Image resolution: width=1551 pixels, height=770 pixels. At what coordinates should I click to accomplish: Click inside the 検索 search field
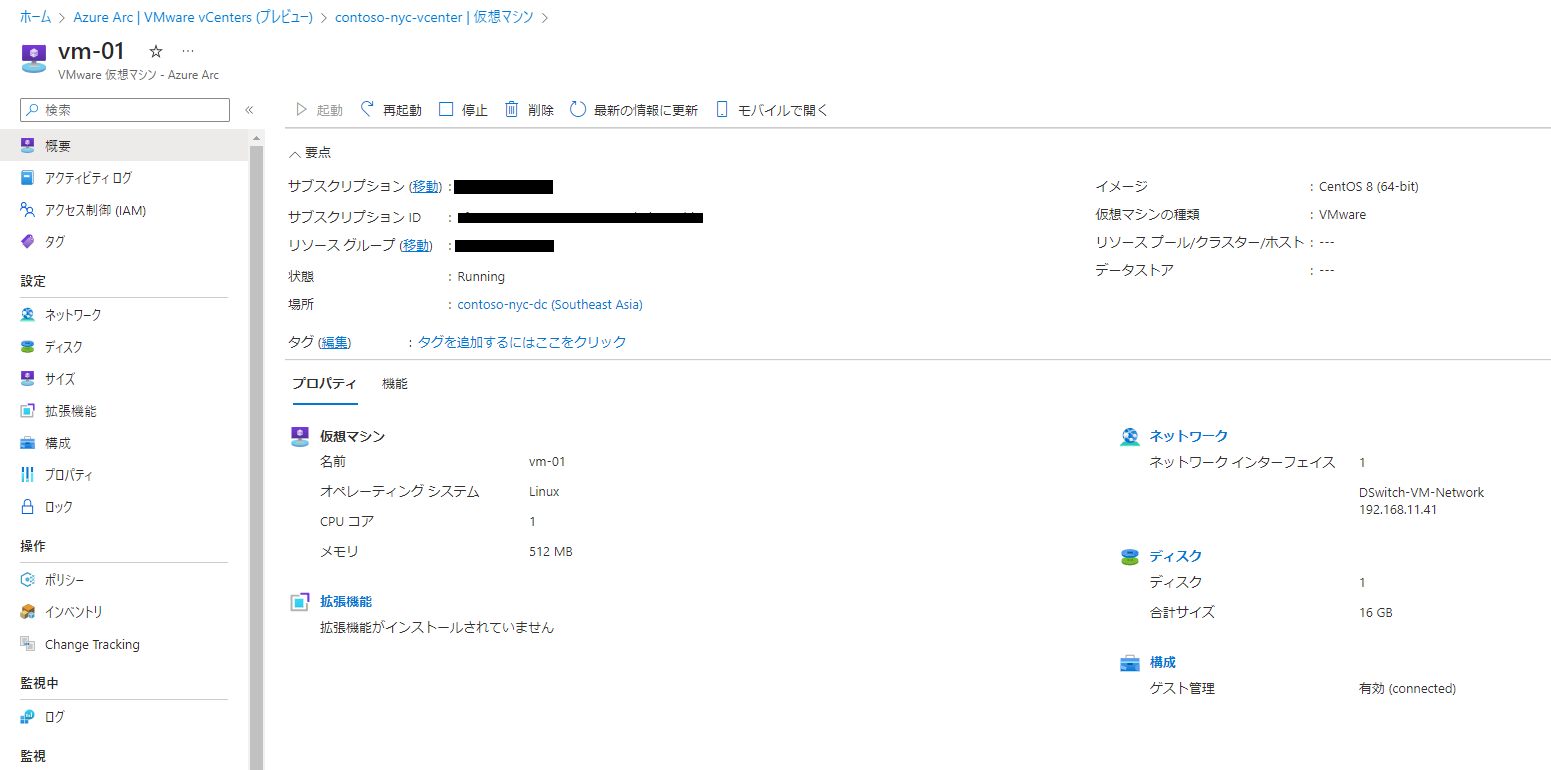[124, 109]
